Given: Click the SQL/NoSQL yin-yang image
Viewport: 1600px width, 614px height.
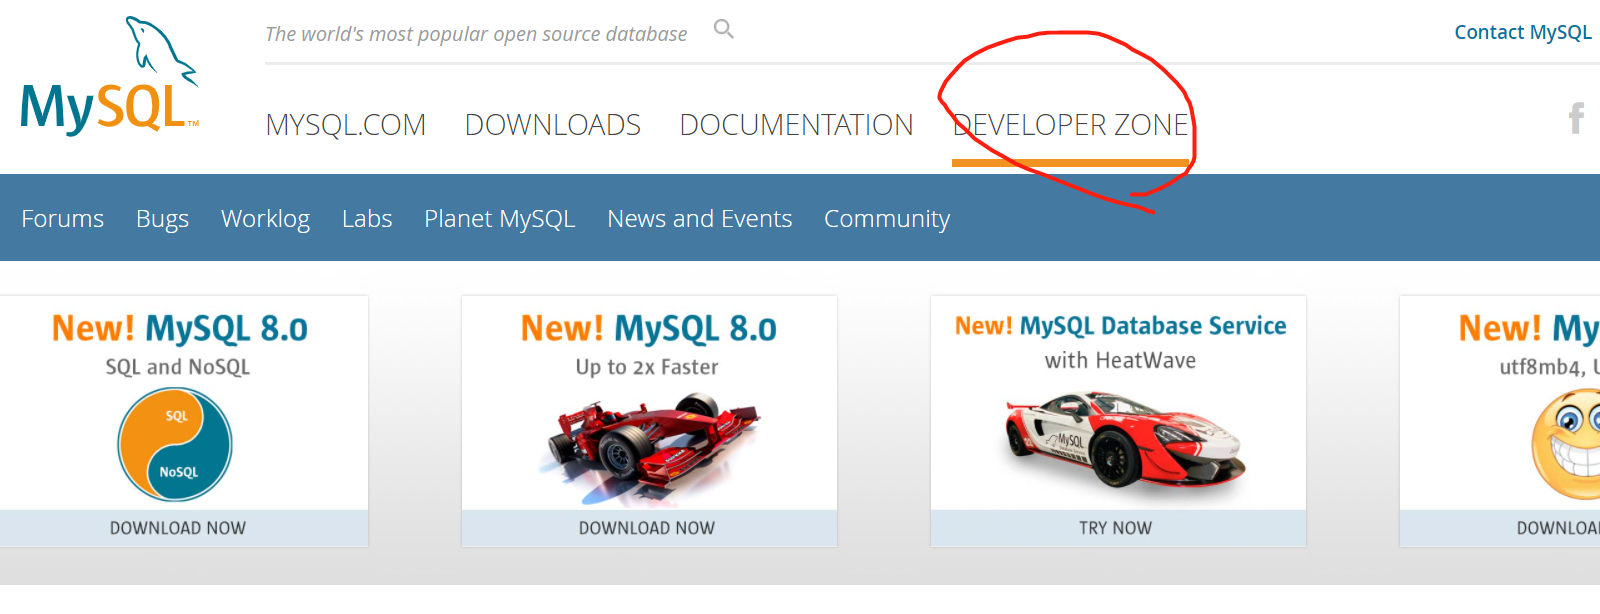Looking at the screenshot, I should click(x=175, y=444).
